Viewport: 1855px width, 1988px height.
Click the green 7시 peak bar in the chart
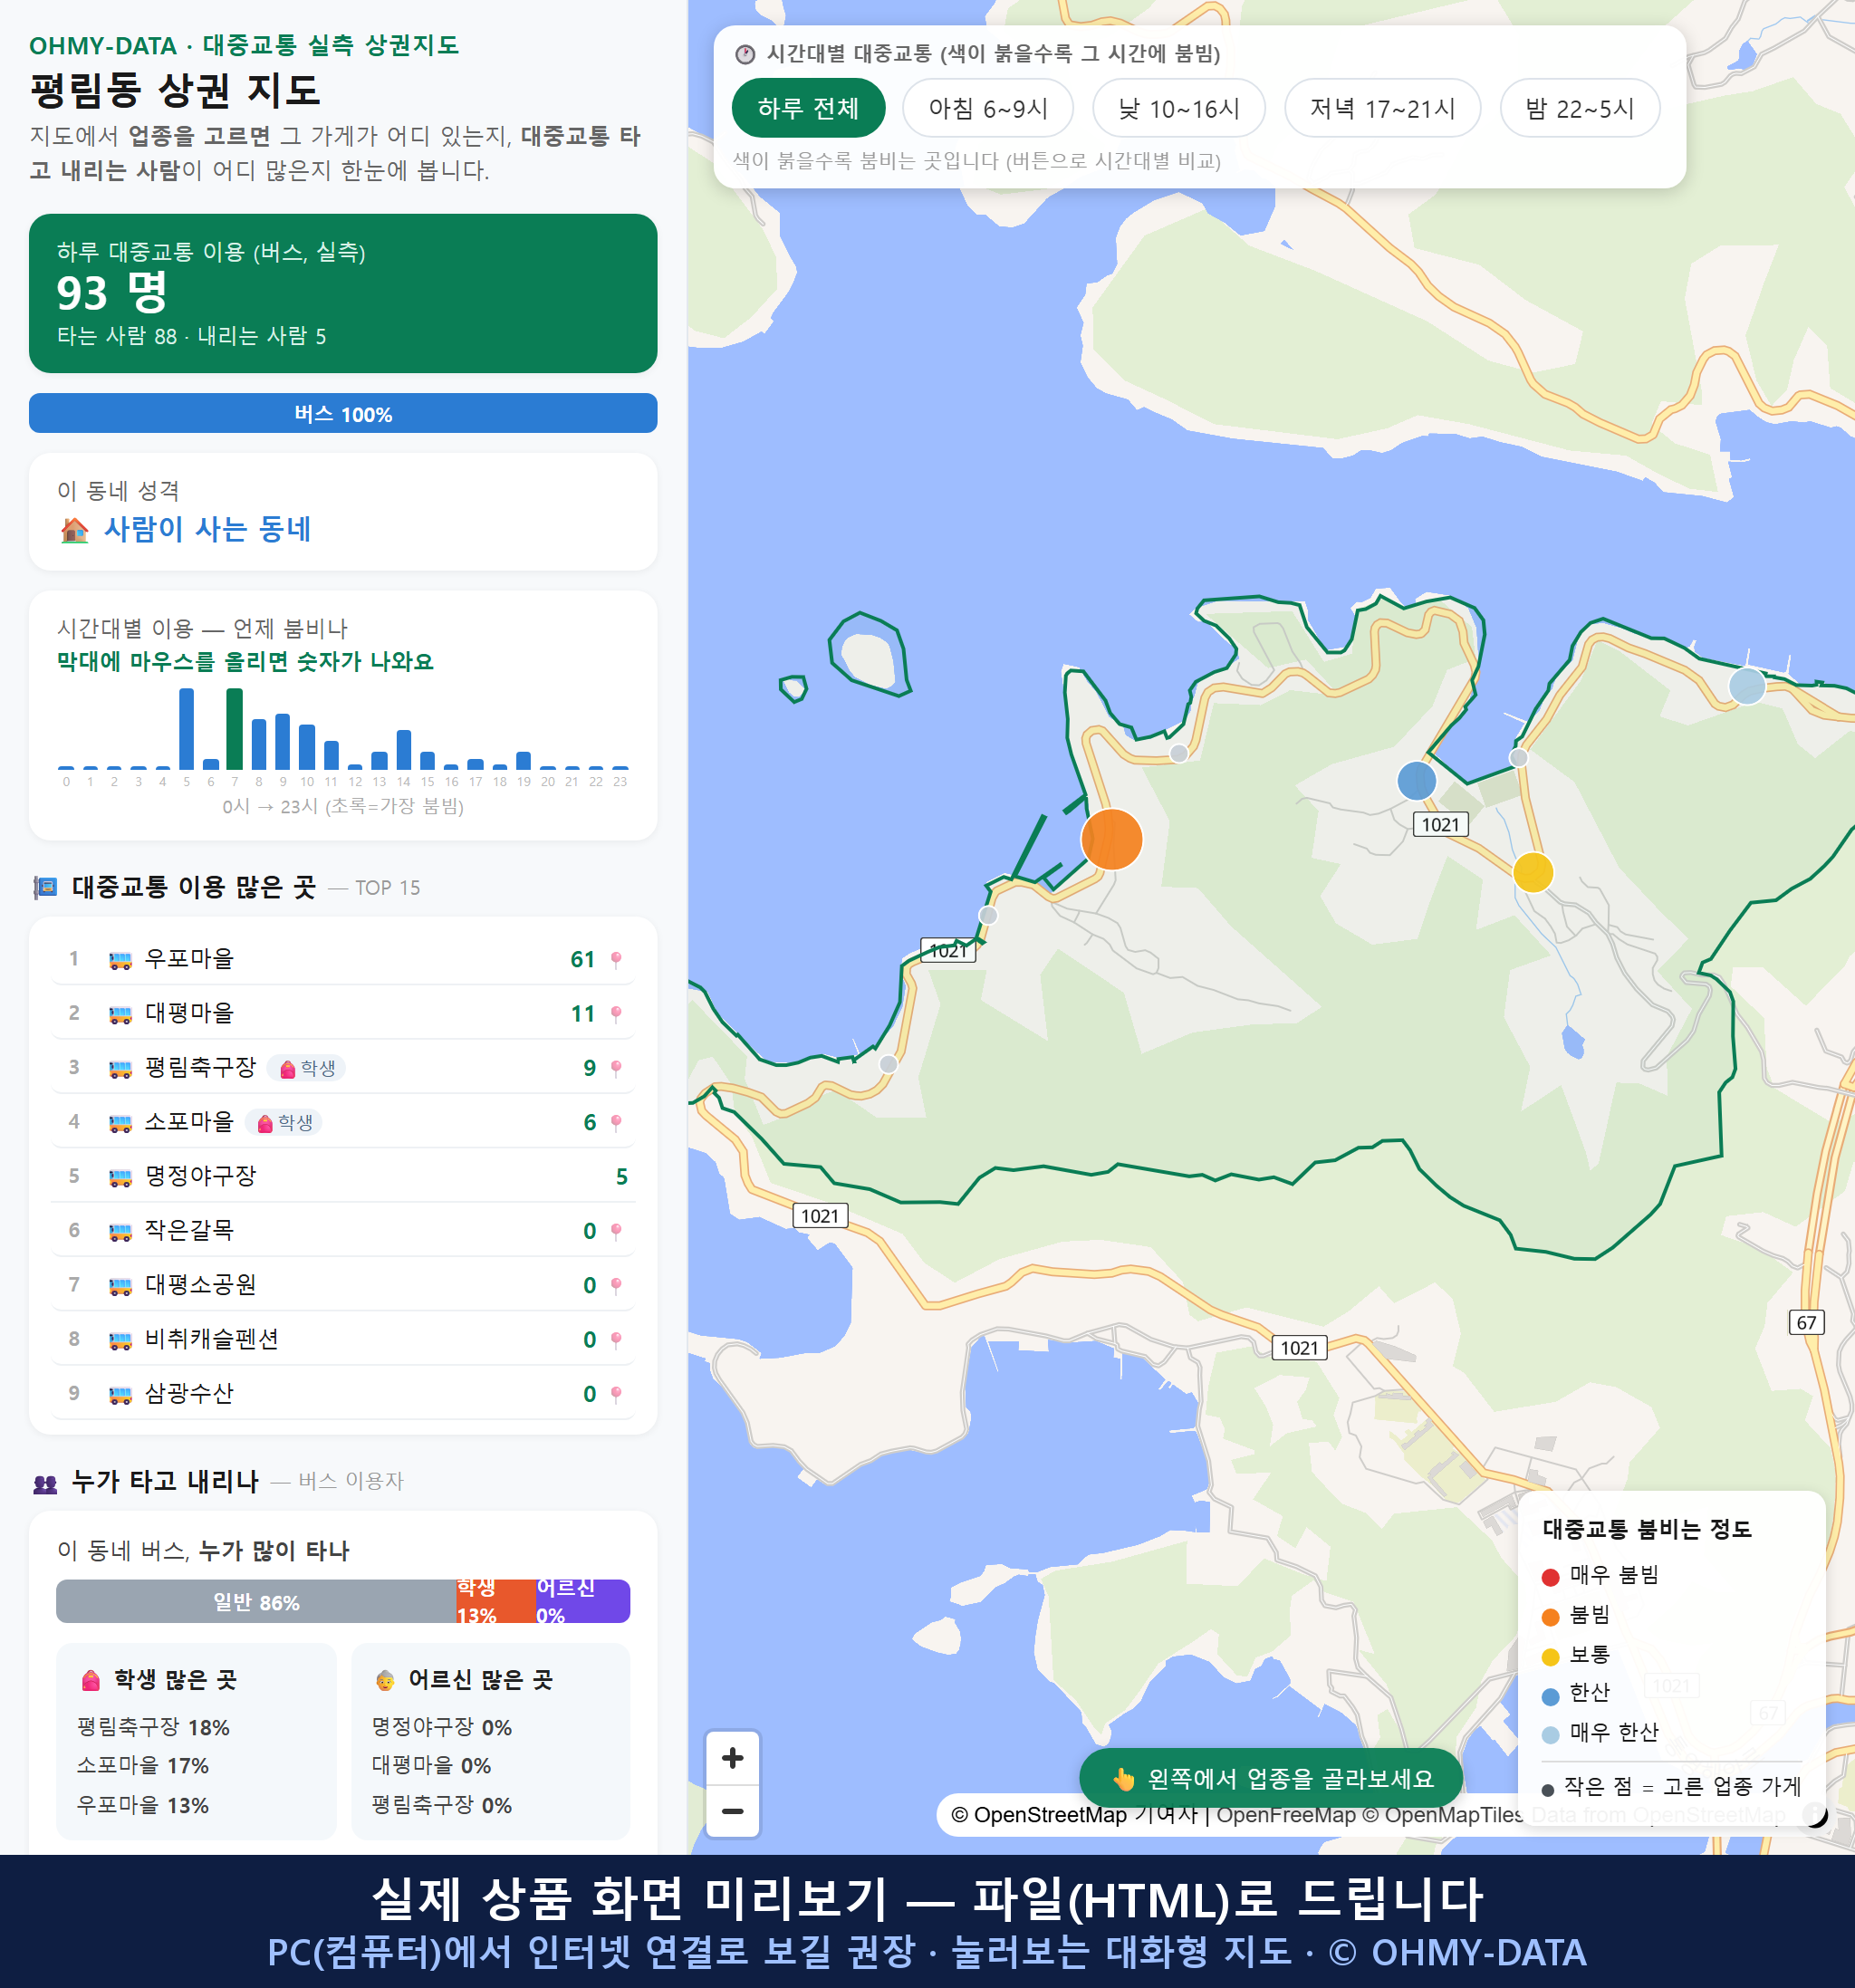click(235, 729)
